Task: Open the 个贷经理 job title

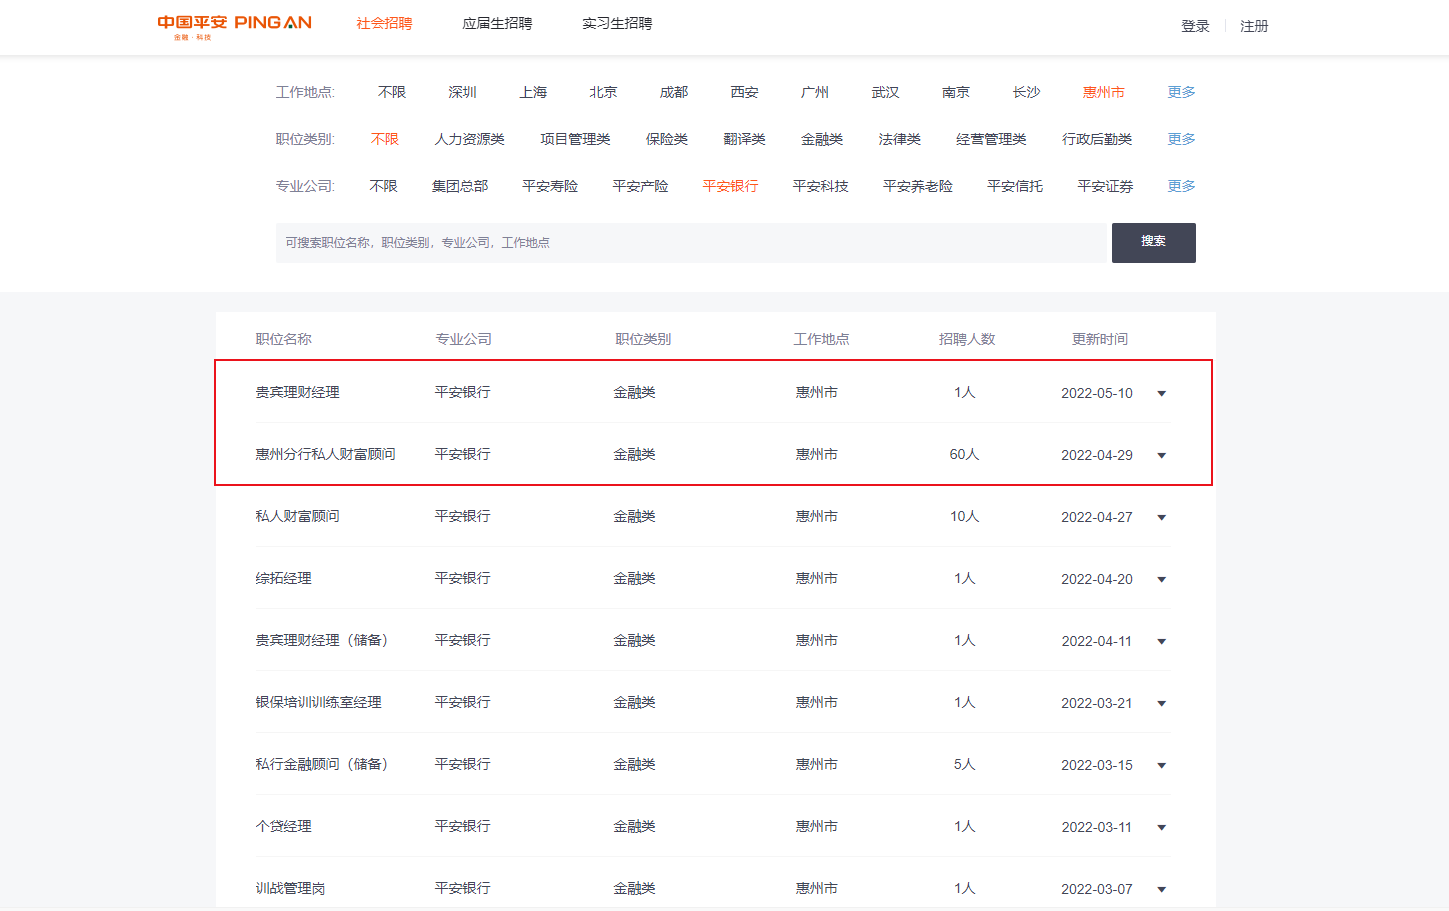Action: (283, 826)
